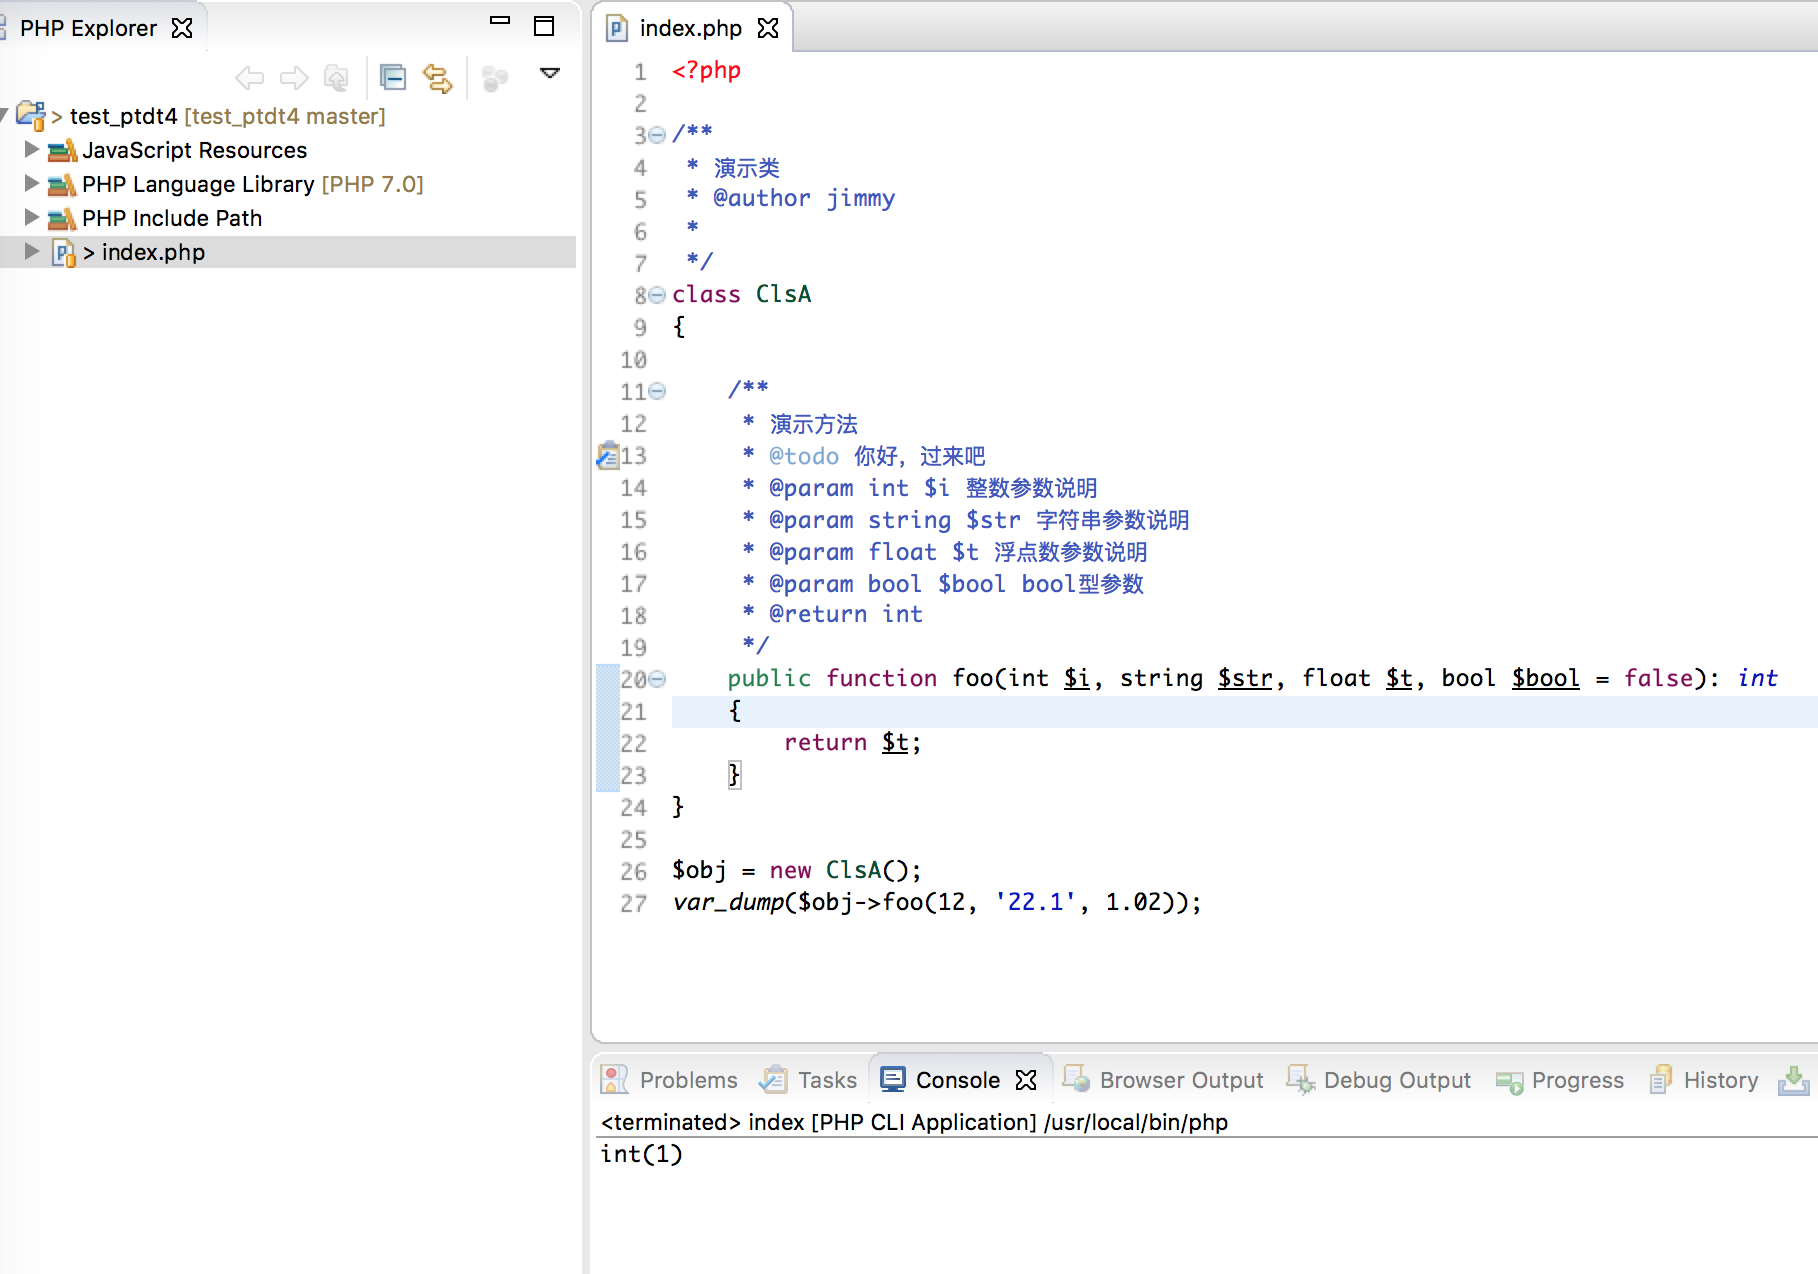
Task: Click the Back navigation arrow in PHP Explorer
Action: point(249,78)
